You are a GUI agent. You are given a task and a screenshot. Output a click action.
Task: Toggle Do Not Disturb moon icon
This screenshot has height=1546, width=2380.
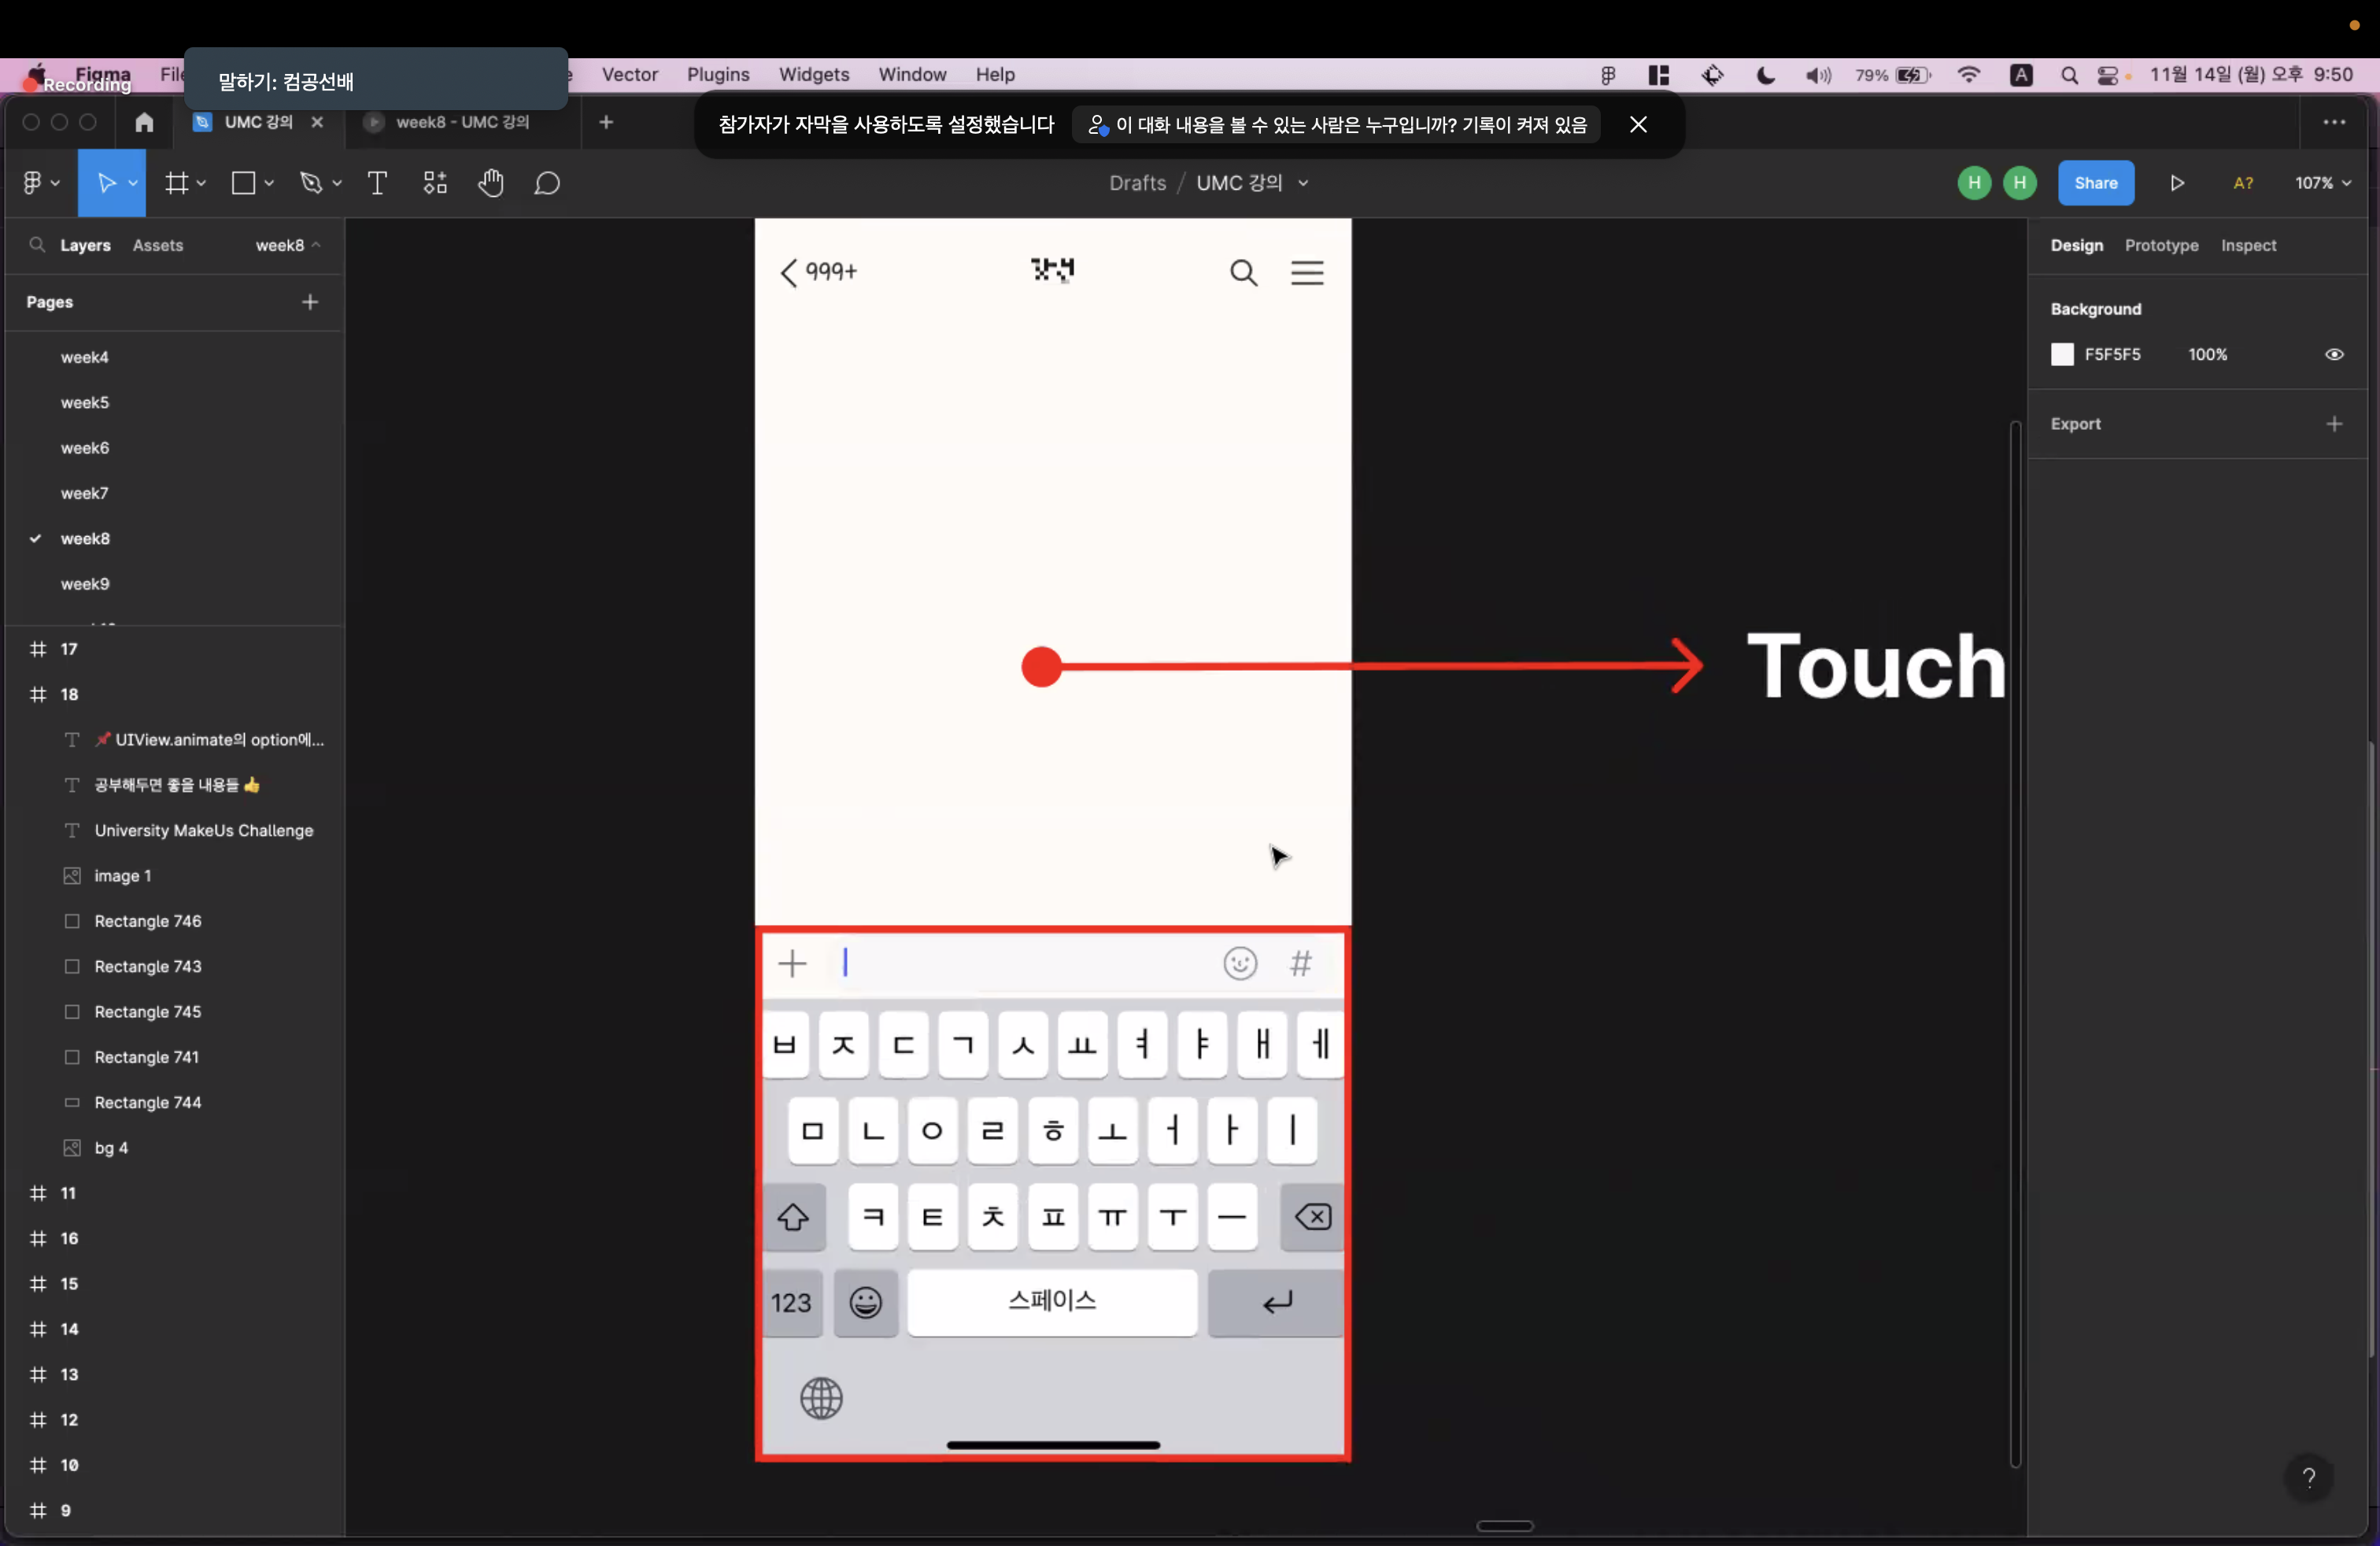pos(1765,75)
